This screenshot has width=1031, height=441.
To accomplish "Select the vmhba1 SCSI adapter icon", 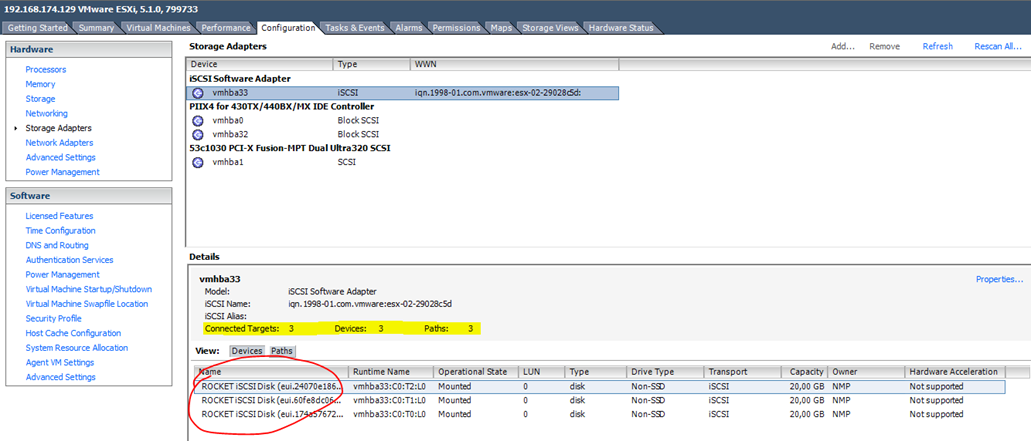I will pos(198,162).
